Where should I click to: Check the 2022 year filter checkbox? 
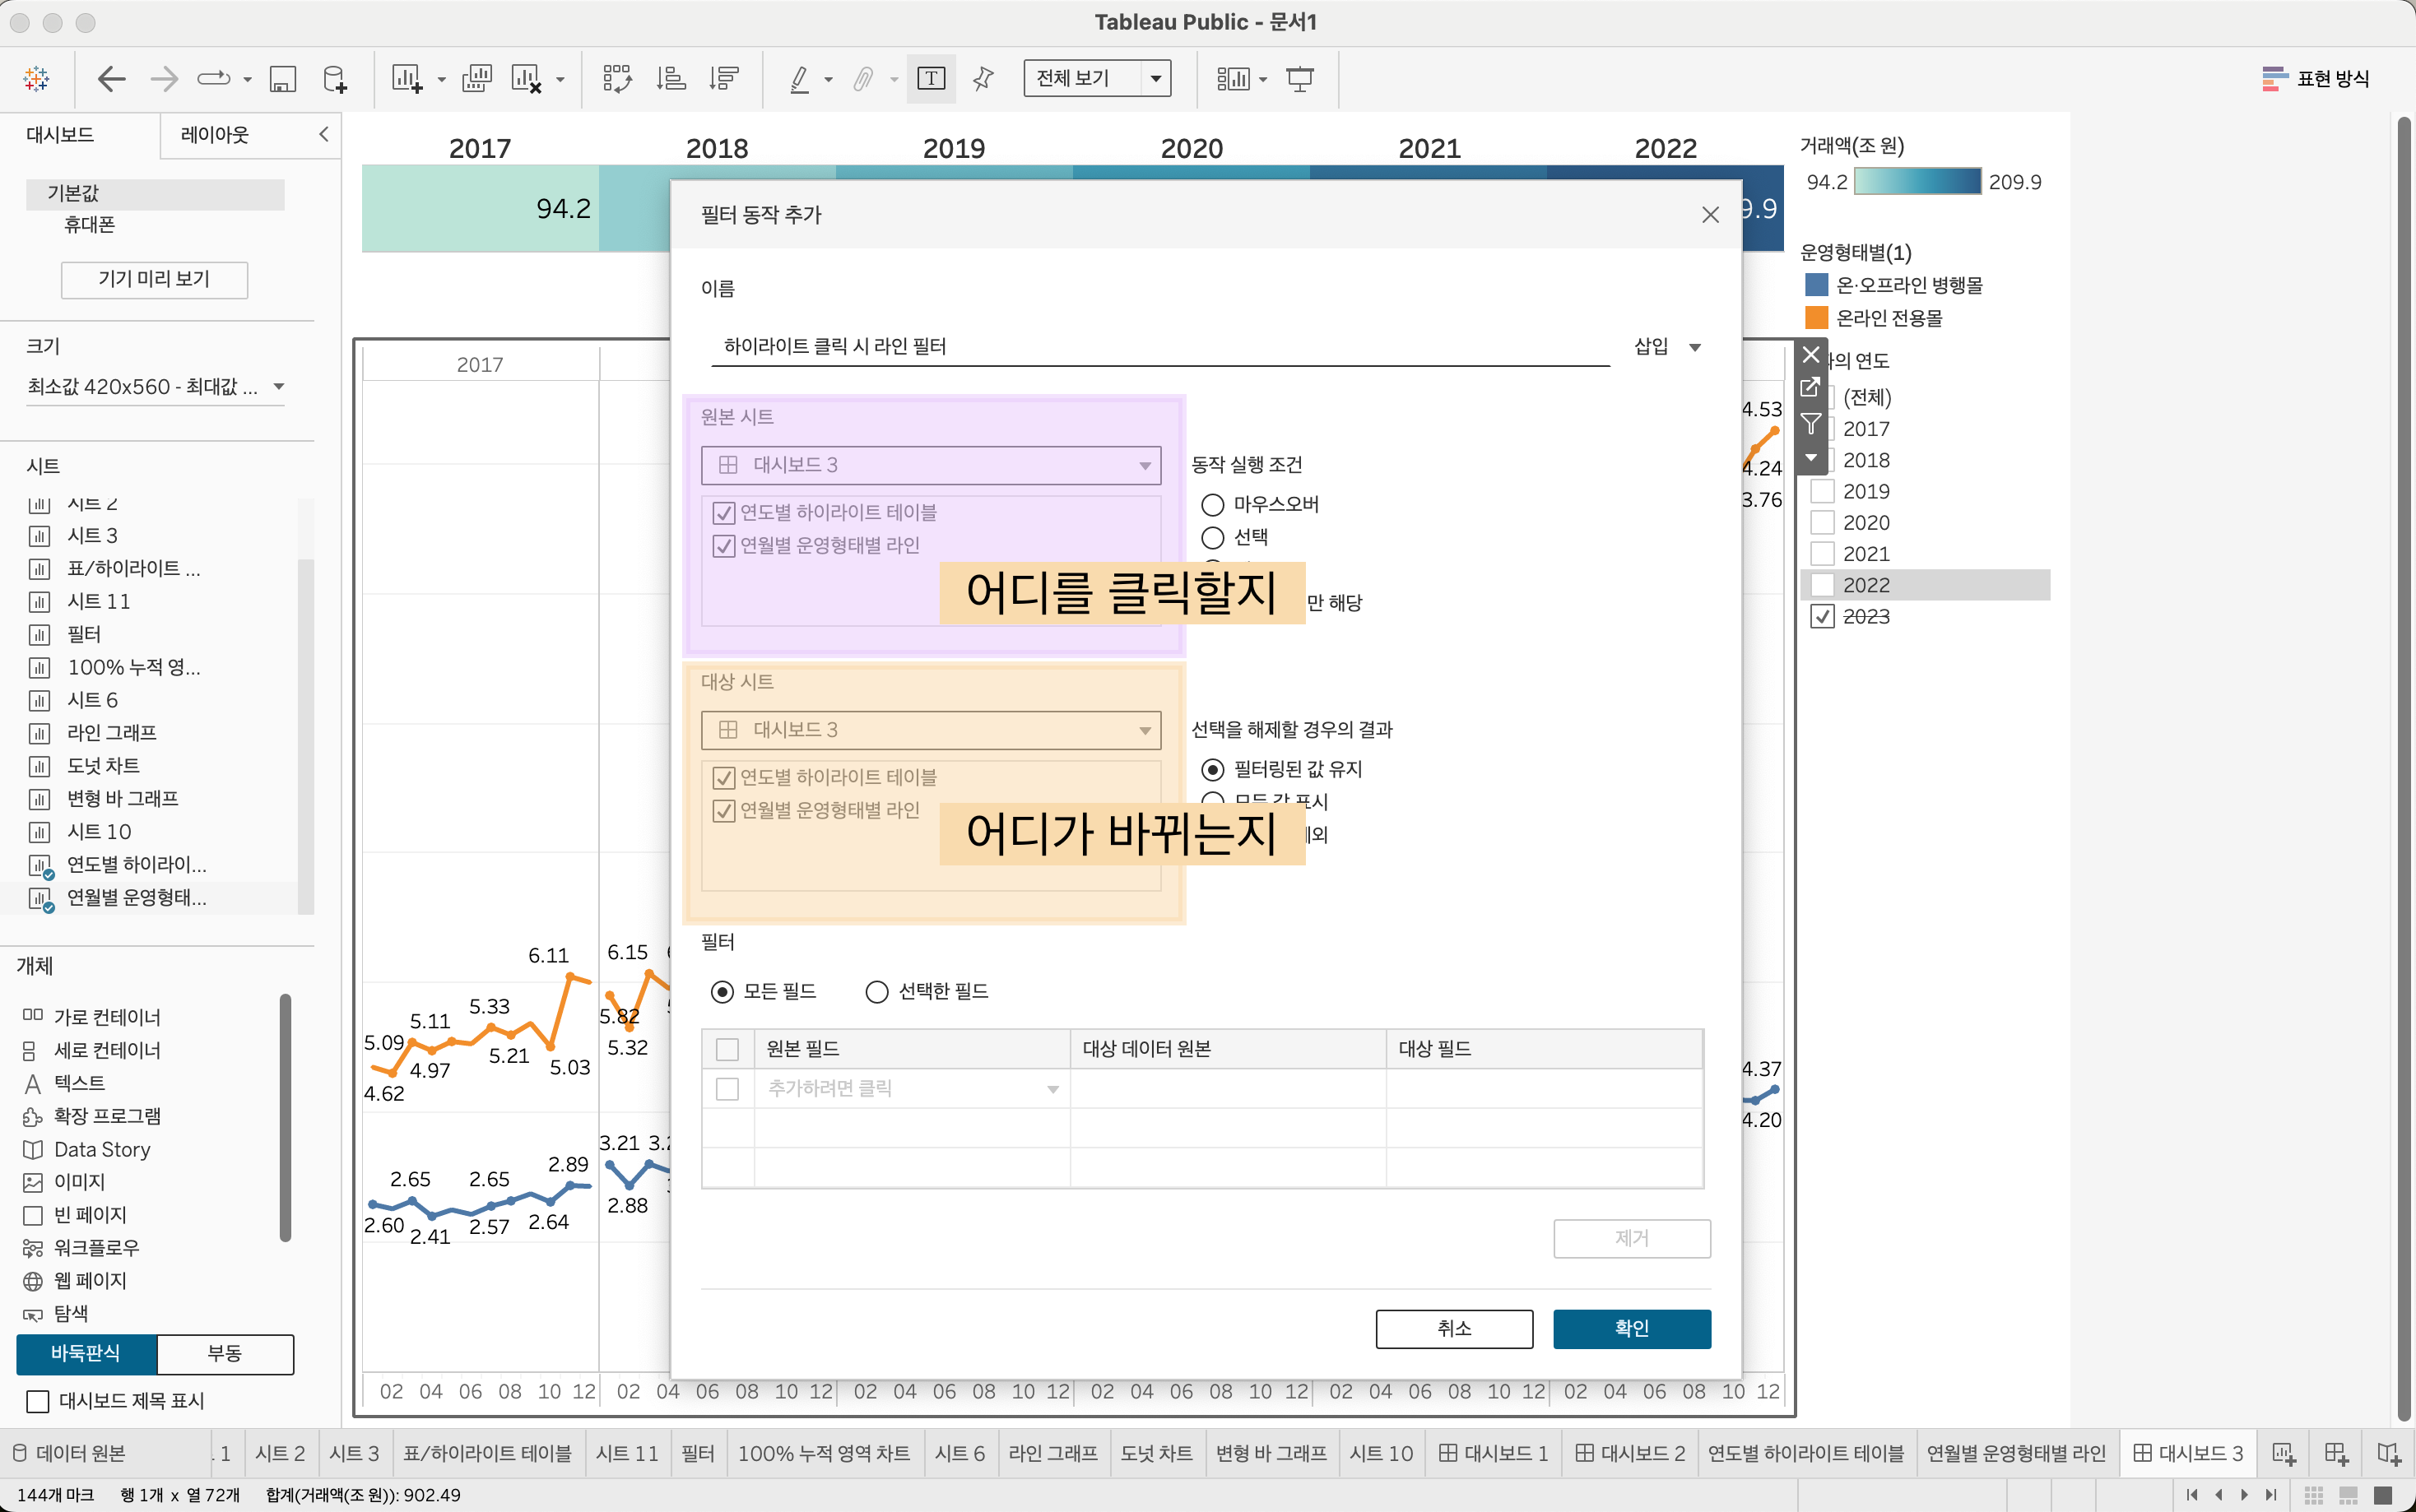(x=1822, y=585)
